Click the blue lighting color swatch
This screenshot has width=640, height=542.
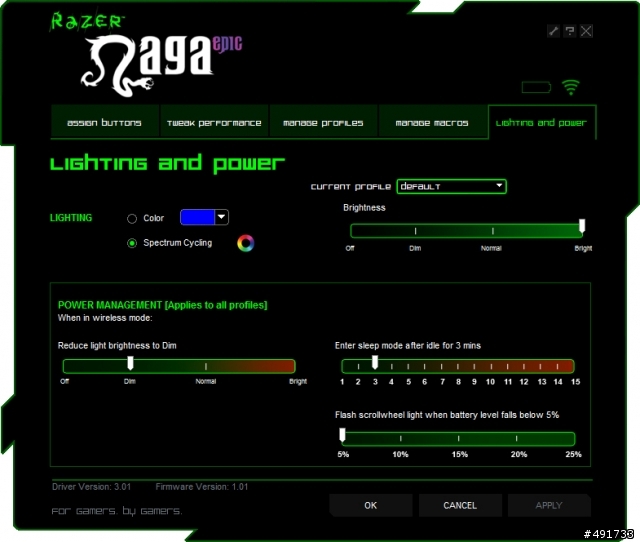(x=197, y=217)
